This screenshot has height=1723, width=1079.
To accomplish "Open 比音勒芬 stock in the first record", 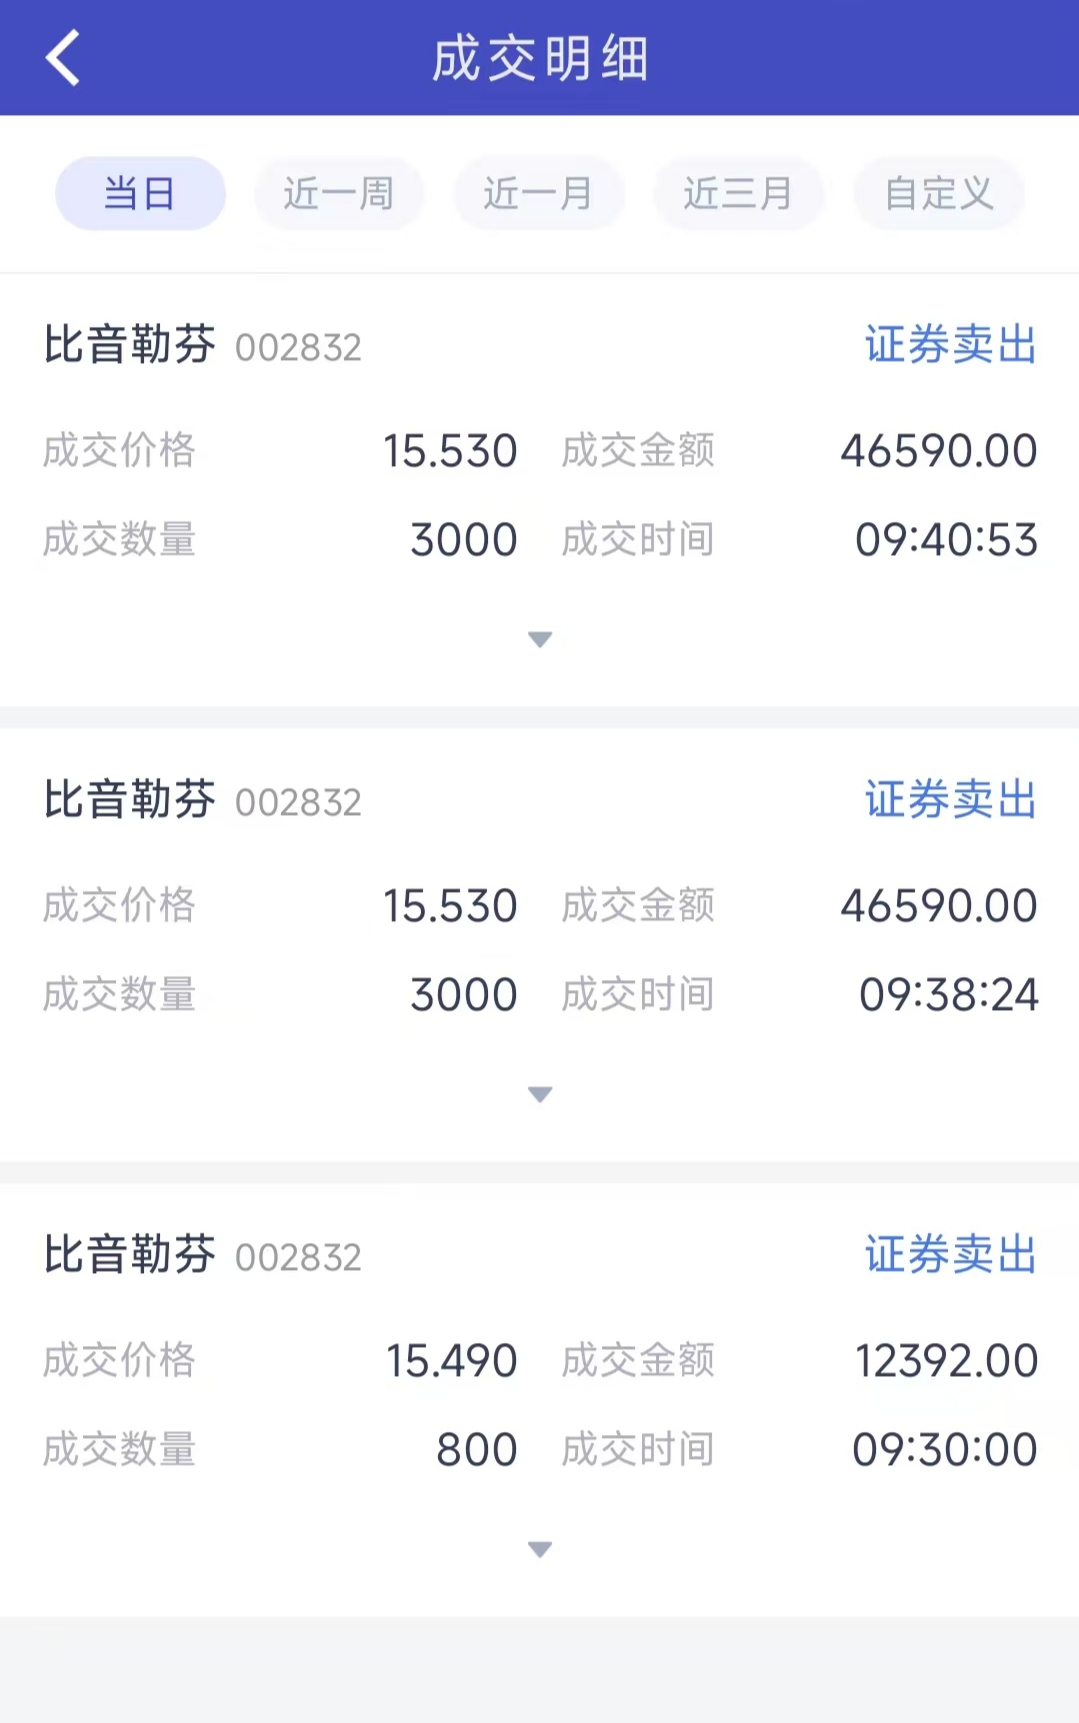I will (130, 345).
